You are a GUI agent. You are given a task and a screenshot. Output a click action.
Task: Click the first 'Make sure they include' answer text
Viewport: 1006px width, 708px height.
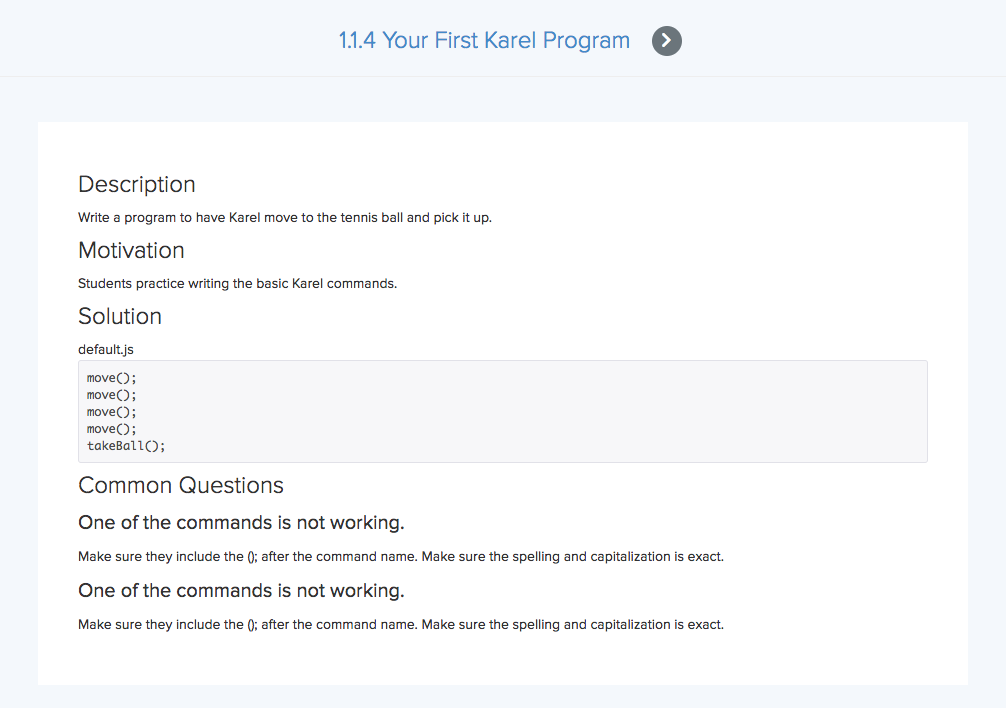click(x=401, y=557)
